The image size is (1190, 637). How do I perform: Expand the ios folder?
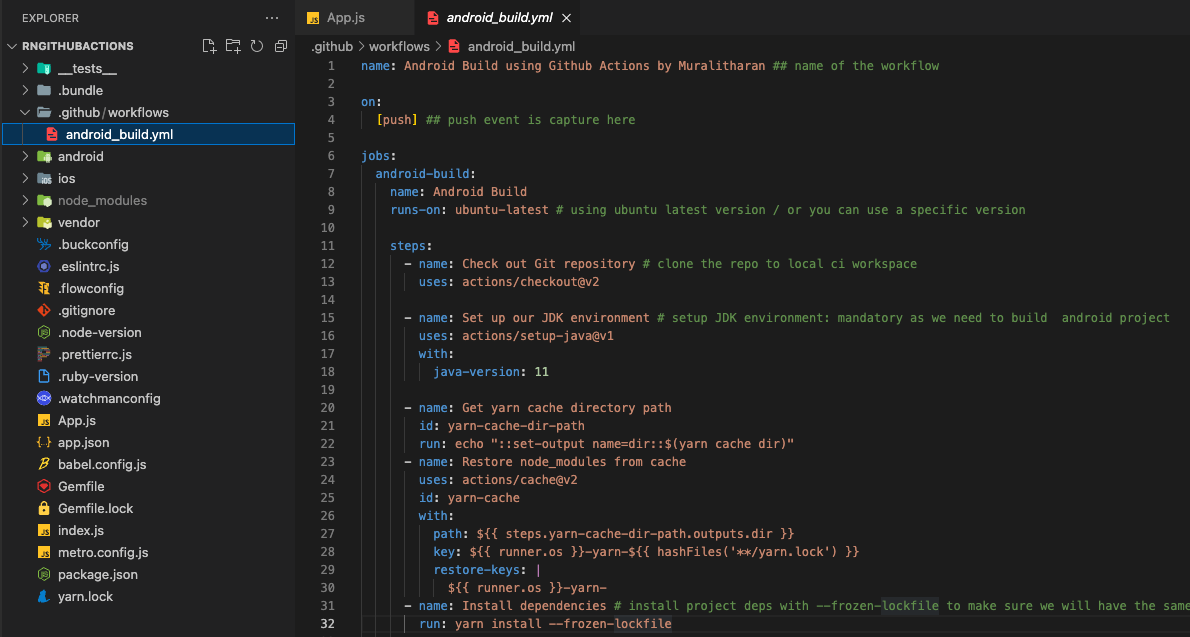[25, 178]
